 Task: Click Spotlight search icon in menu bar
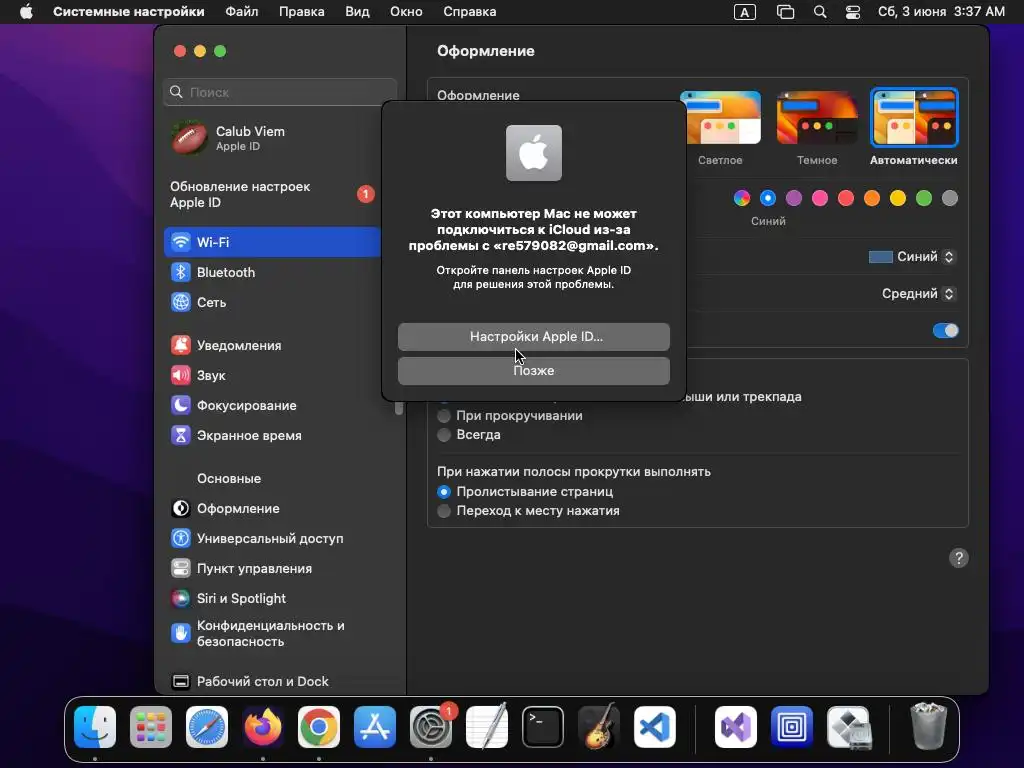pos(820,12)
